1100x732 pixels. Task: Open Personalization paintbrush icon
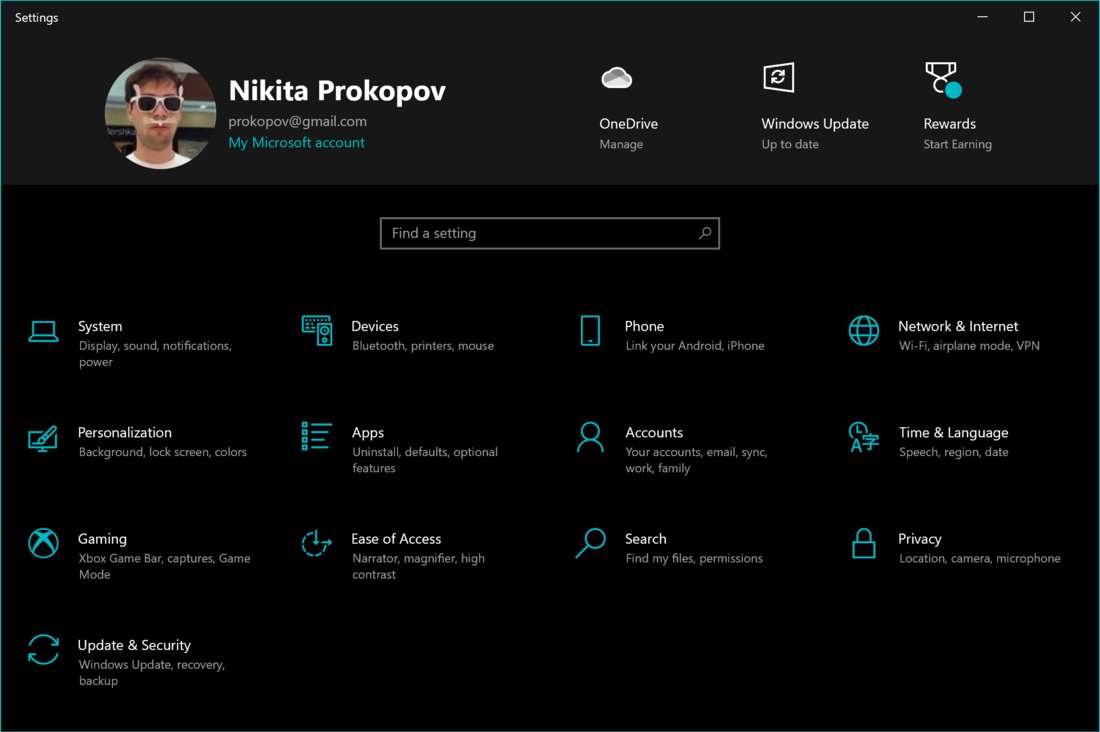(43, 438)
